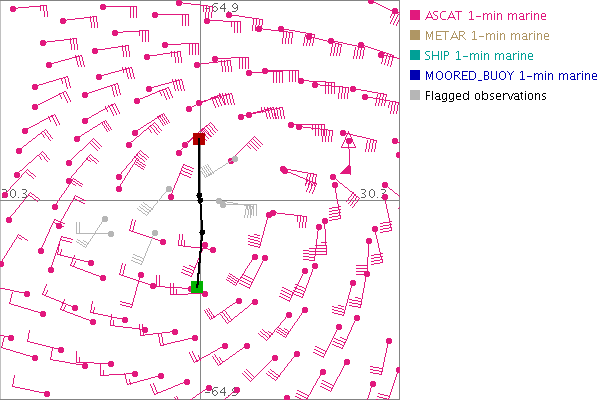Click the ASCAT pink legend square
The height and width of the screenshot is (400, 600).
point(416,16)
